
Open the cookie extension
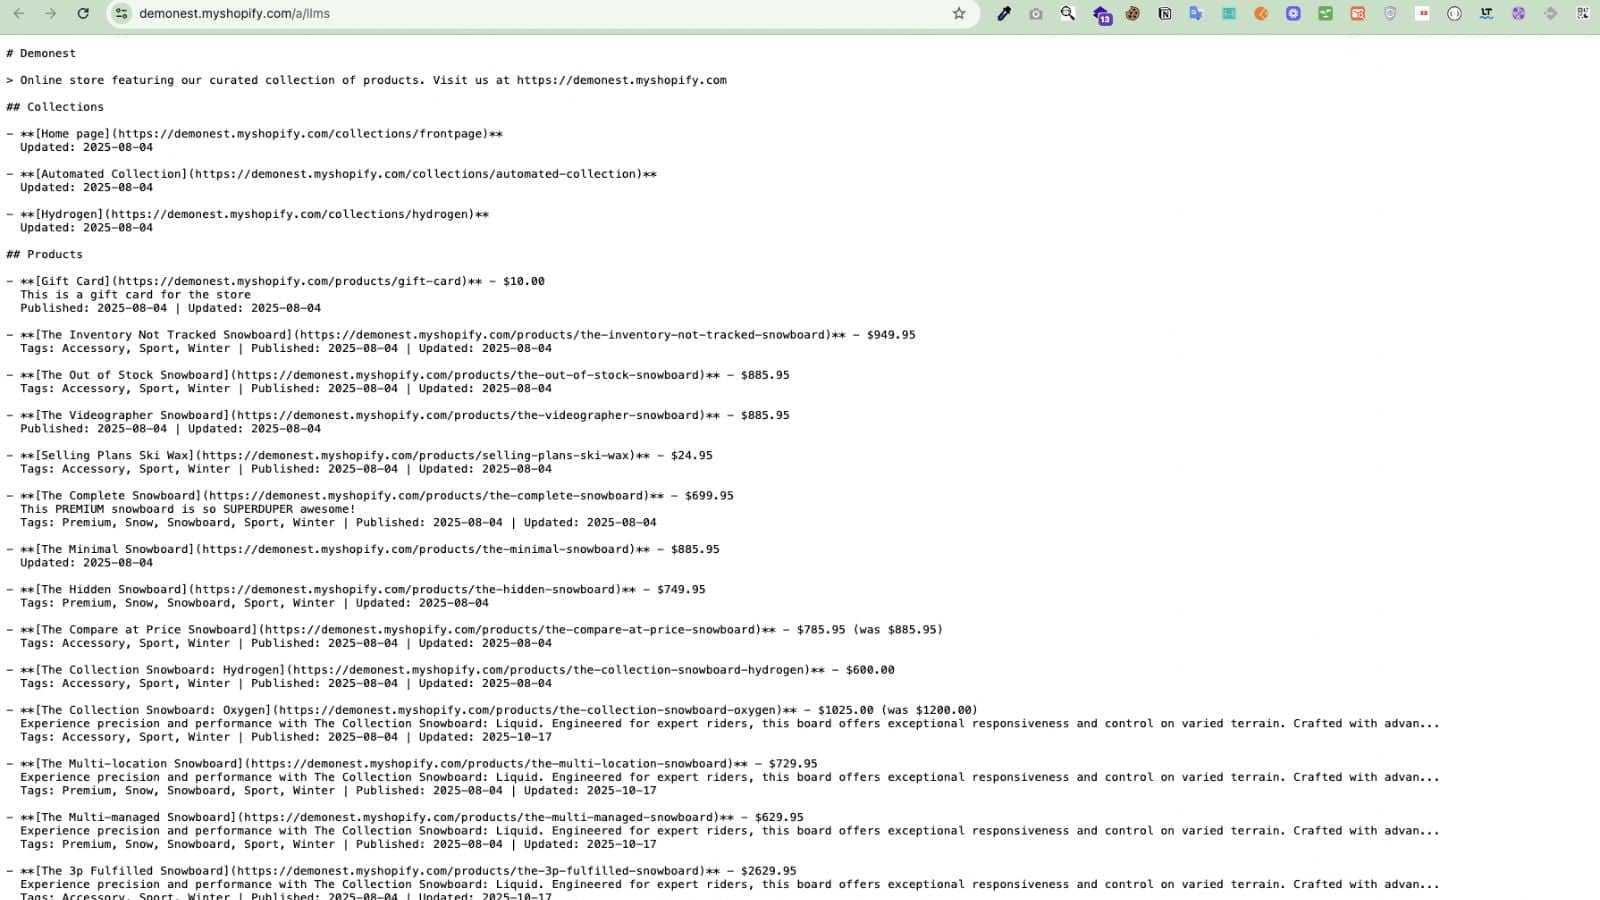click(1133, 14)
